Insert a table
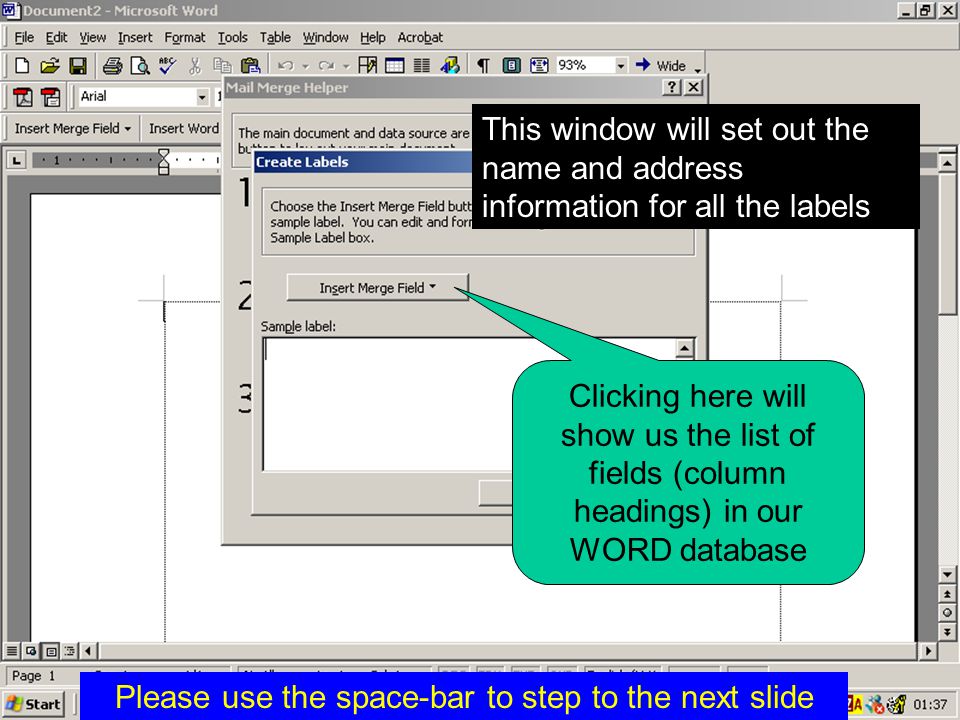 (395, 66)
